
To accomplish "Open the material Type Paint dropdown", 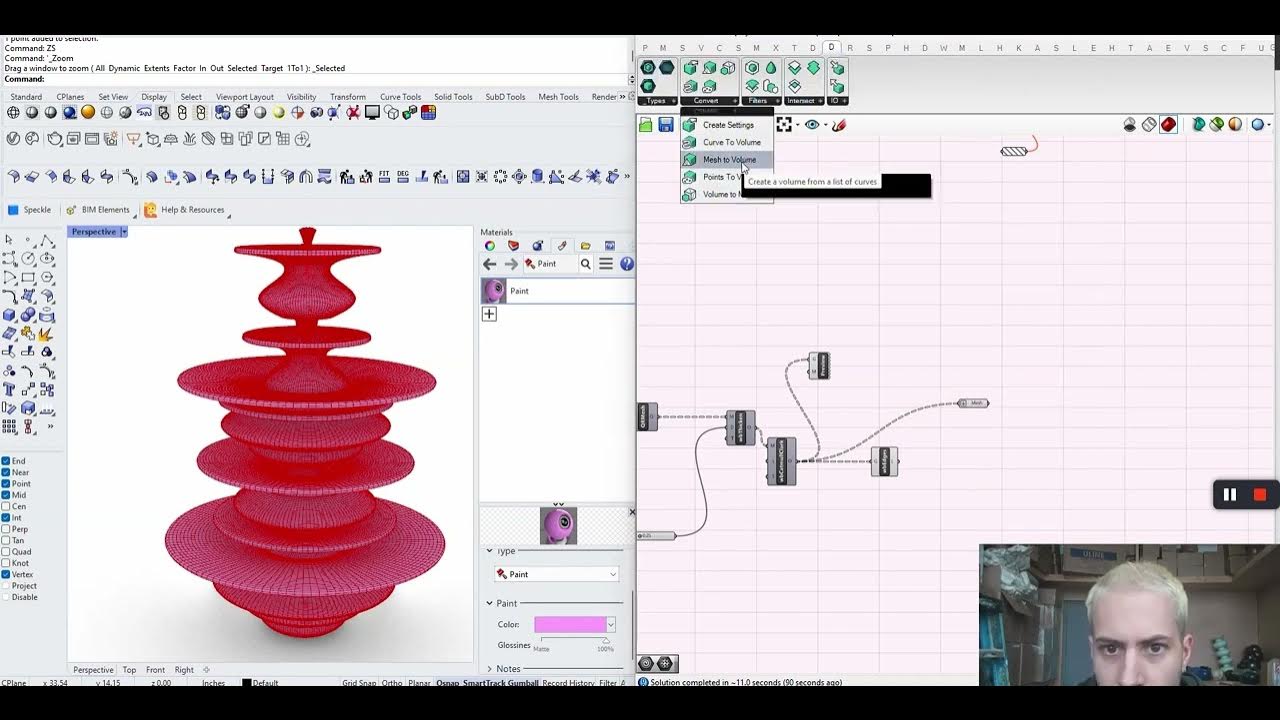I will (x=557, y=574).
